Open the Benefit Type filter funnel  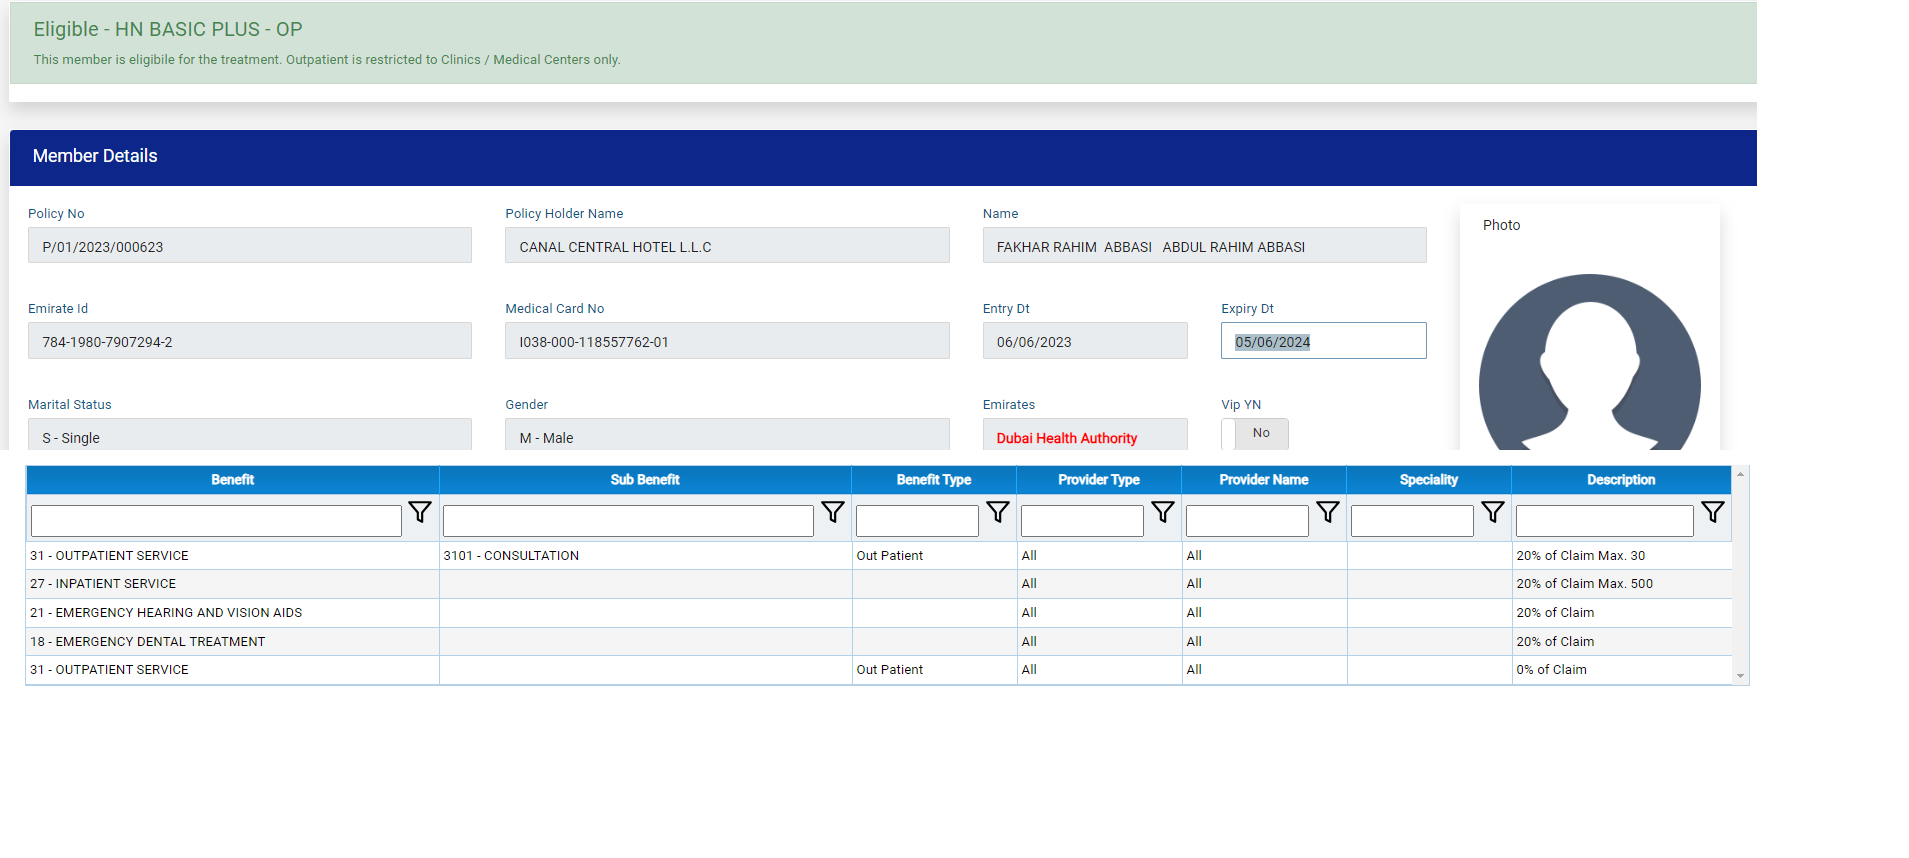997,512
